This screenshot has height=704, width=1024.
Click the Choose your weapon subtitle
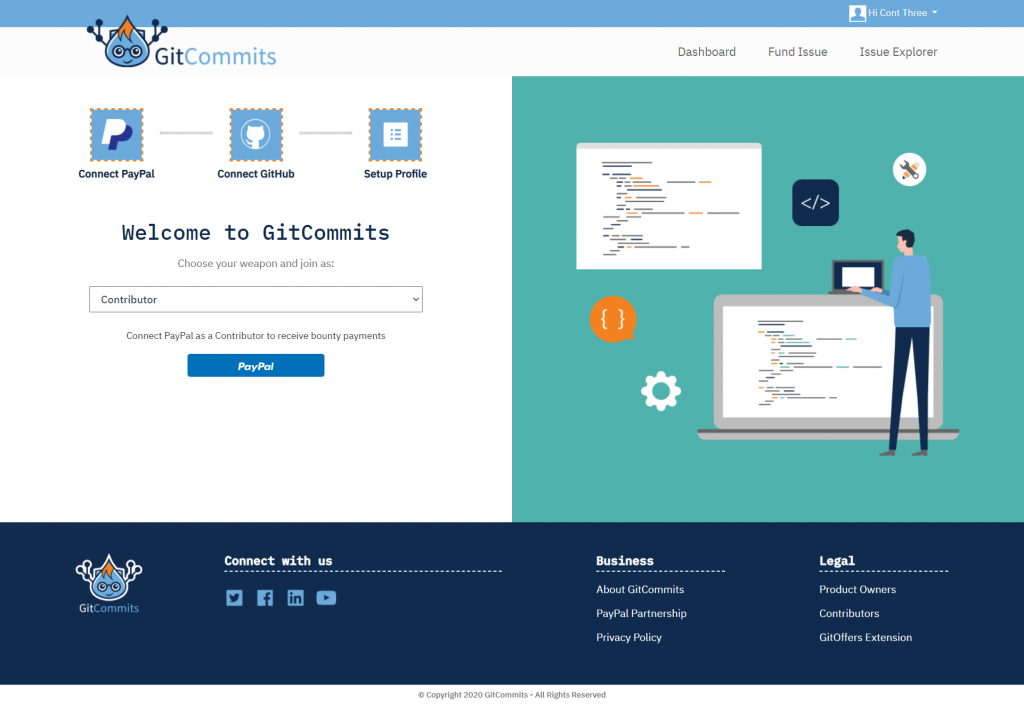pos(256,263)
